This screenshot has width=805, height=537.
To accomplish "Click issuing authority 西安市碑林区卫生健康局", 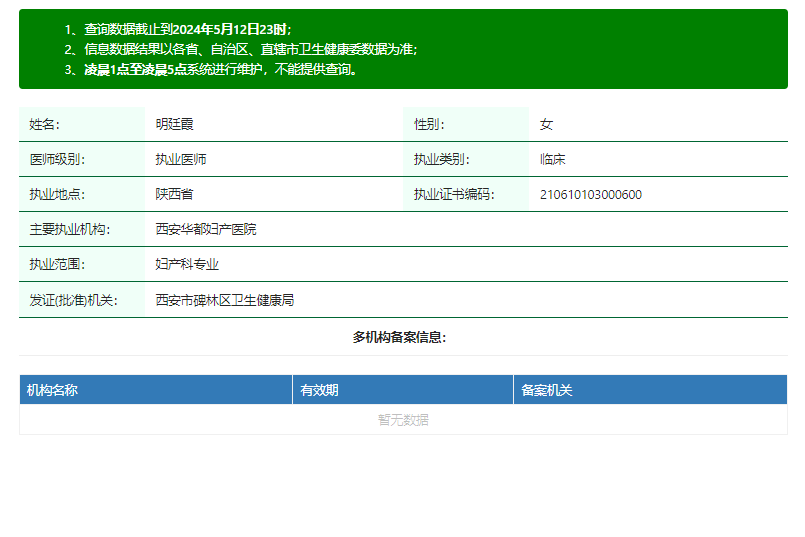I will [225, 300].
